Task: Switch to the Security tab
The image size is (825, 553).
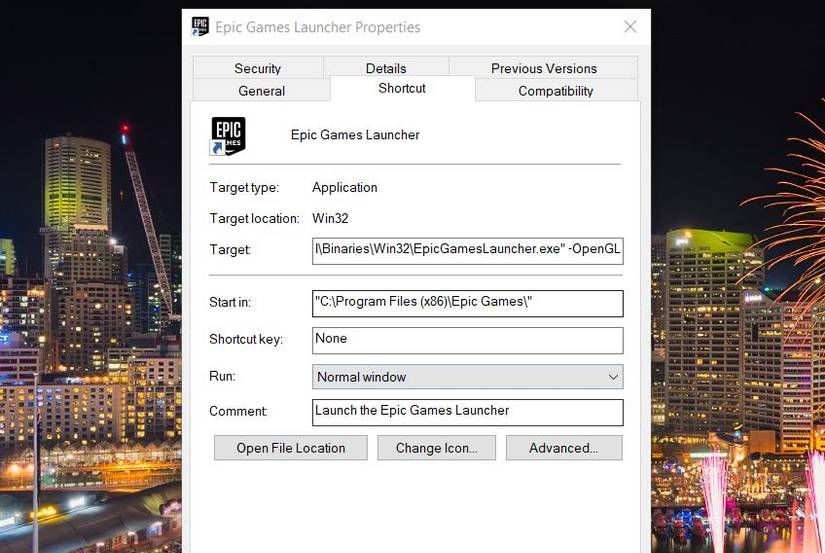Action: click(x=258, y=68)
